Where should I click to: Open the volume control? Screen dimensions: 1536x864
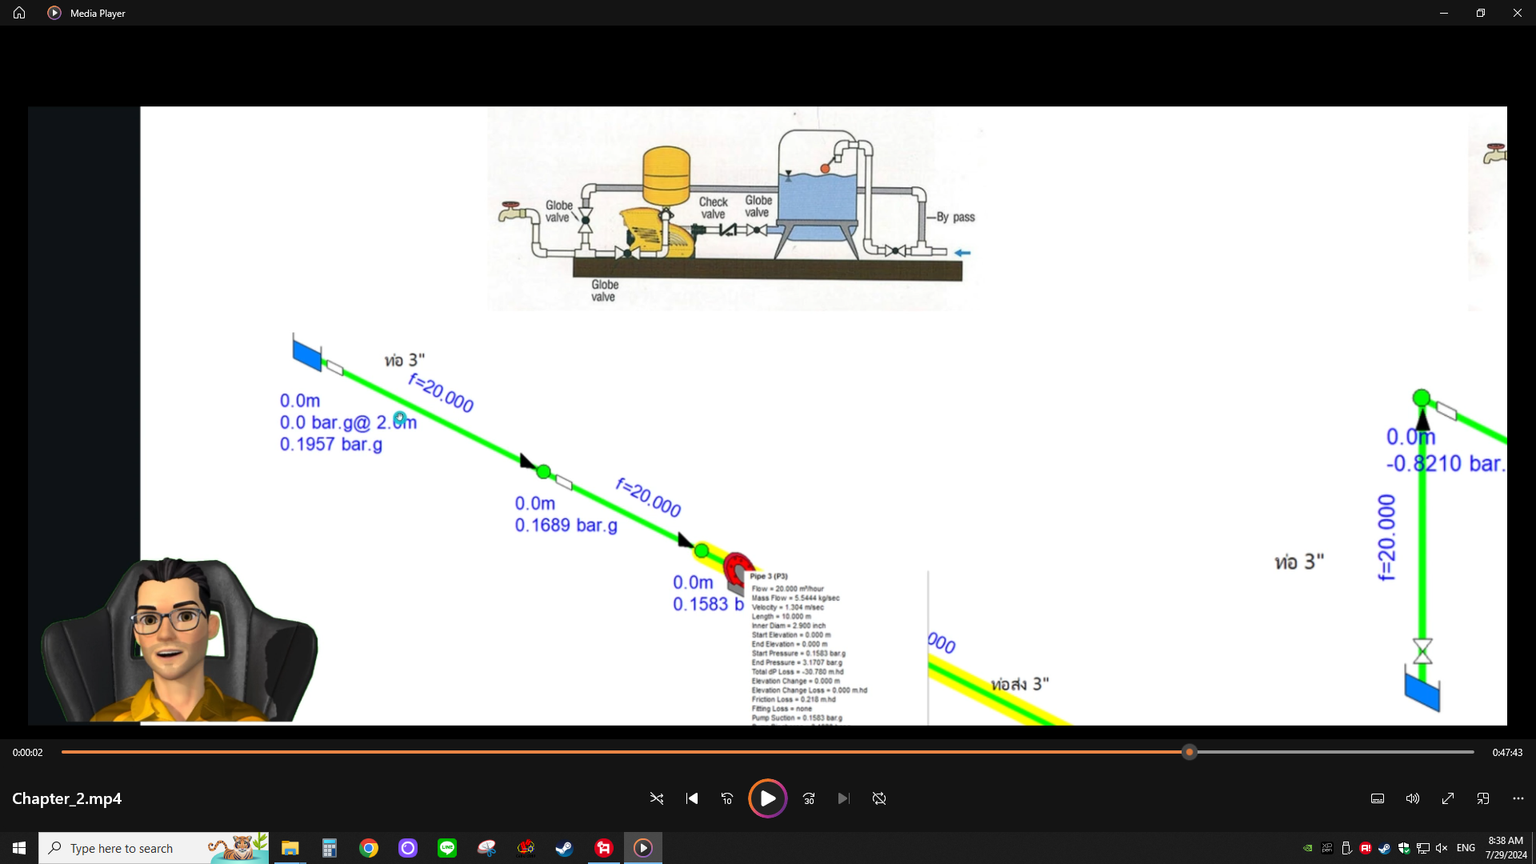pos(1412,798)
